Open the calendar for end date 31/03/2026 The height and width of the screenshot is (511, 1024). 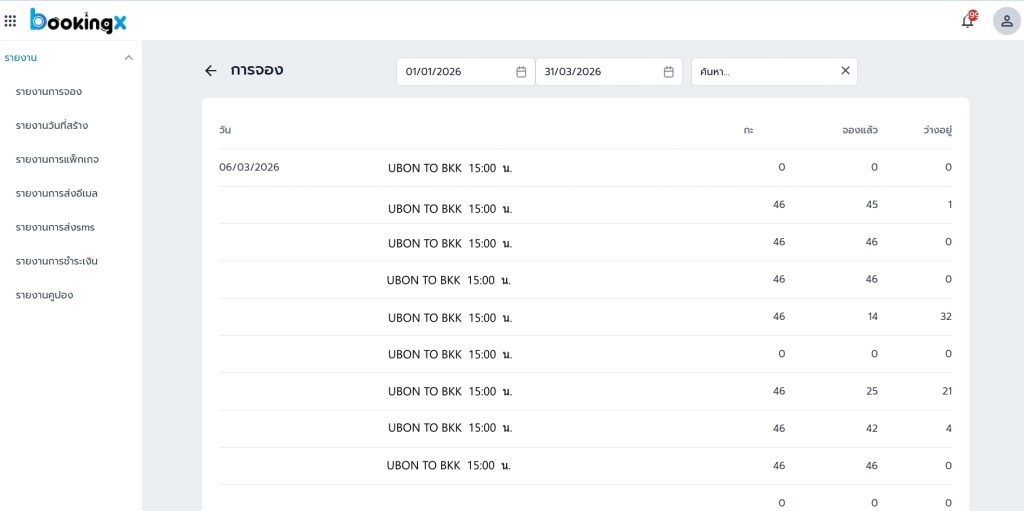point(669,72)
